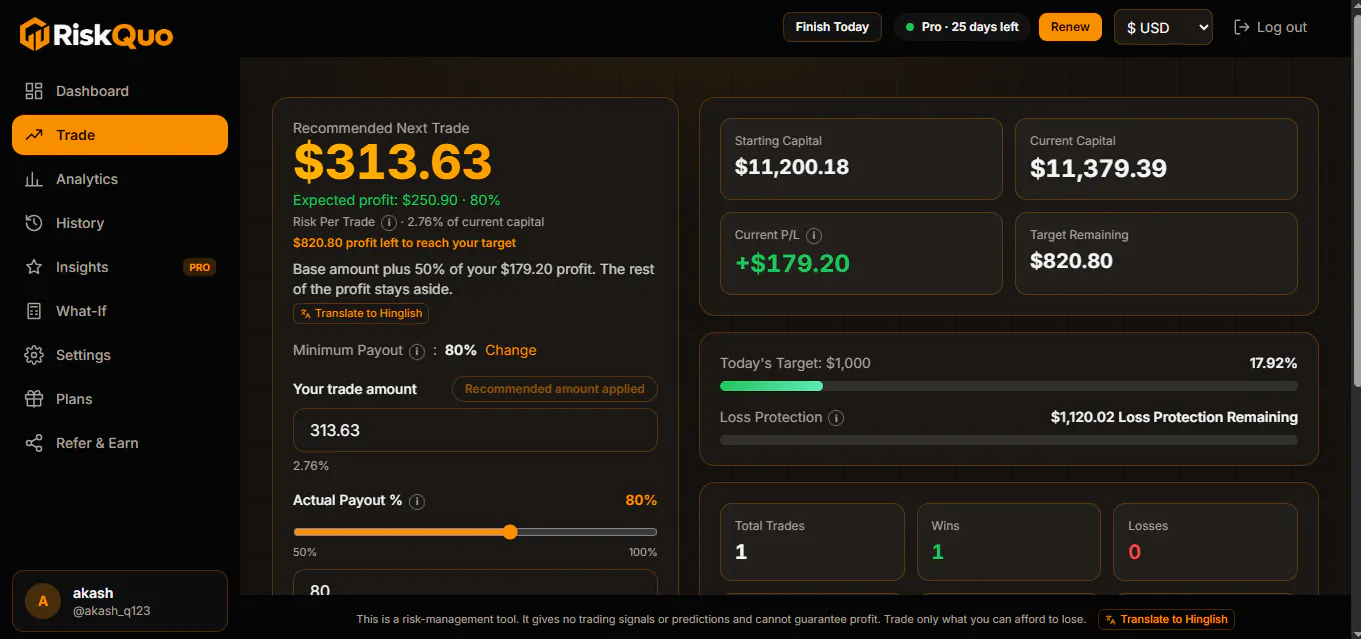Click the Insights star icon
The image size is (1361, 639).
(34, 267)
